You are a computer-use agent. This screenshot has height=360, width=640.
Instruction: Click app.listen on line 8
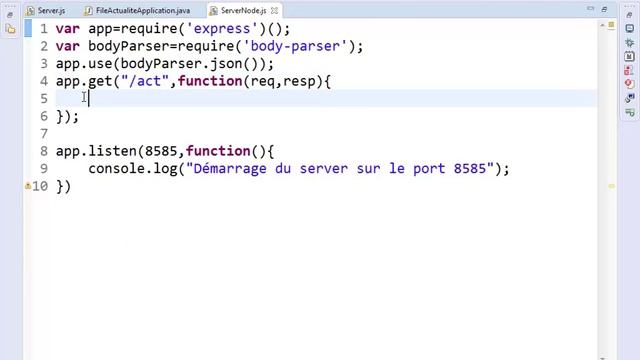click(x=96, y=151)
